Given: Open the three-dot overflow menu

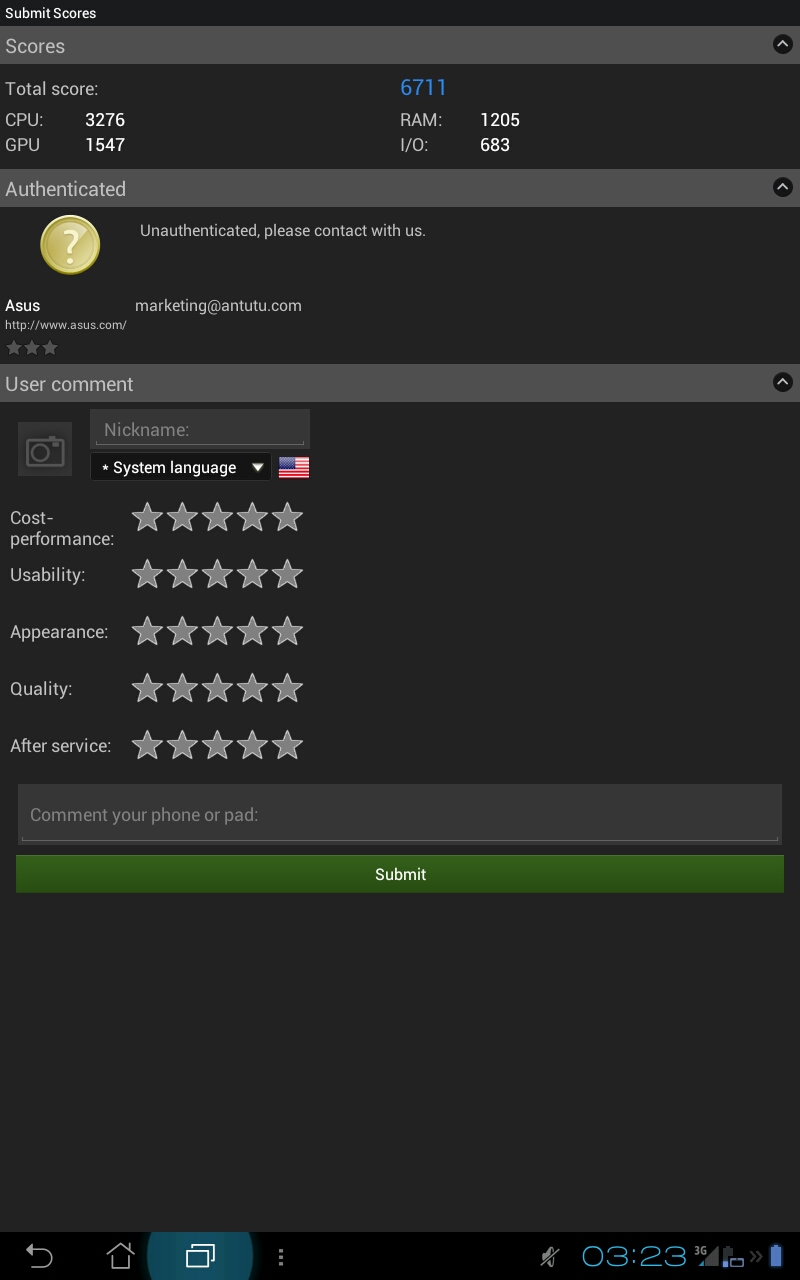Looking at the screenshot, I should [x=281, y=1257].
